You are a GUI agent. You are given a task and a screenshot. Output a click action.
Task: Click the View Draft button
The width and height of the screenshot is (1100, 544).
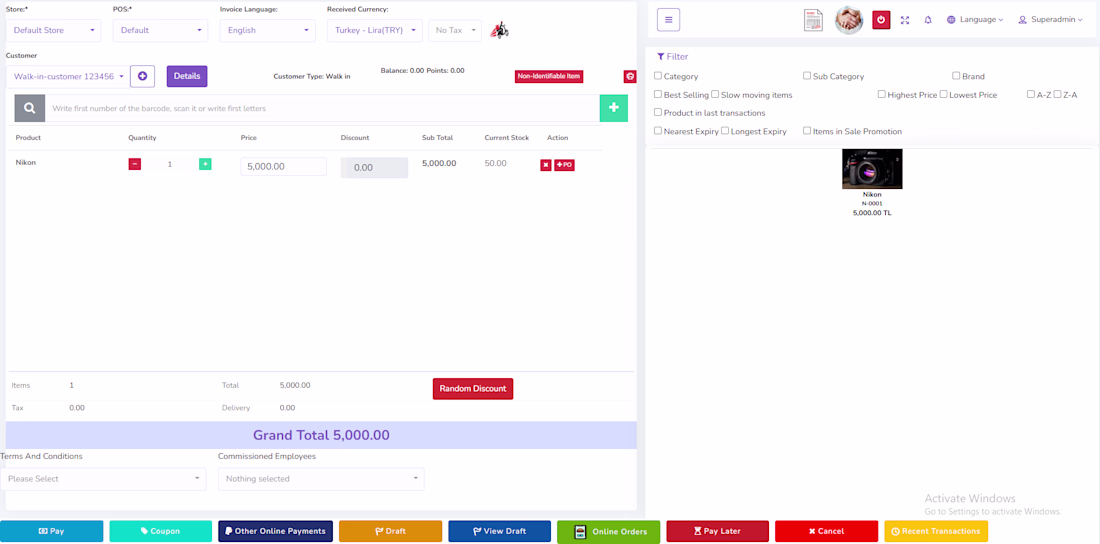499,531
